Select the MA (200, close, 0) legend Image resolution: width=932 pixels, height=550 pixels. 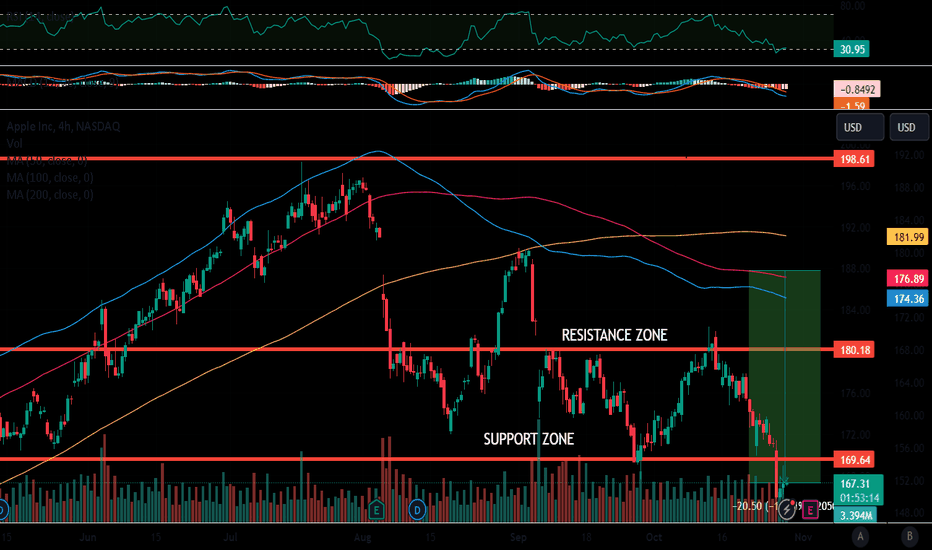(50, 194)
